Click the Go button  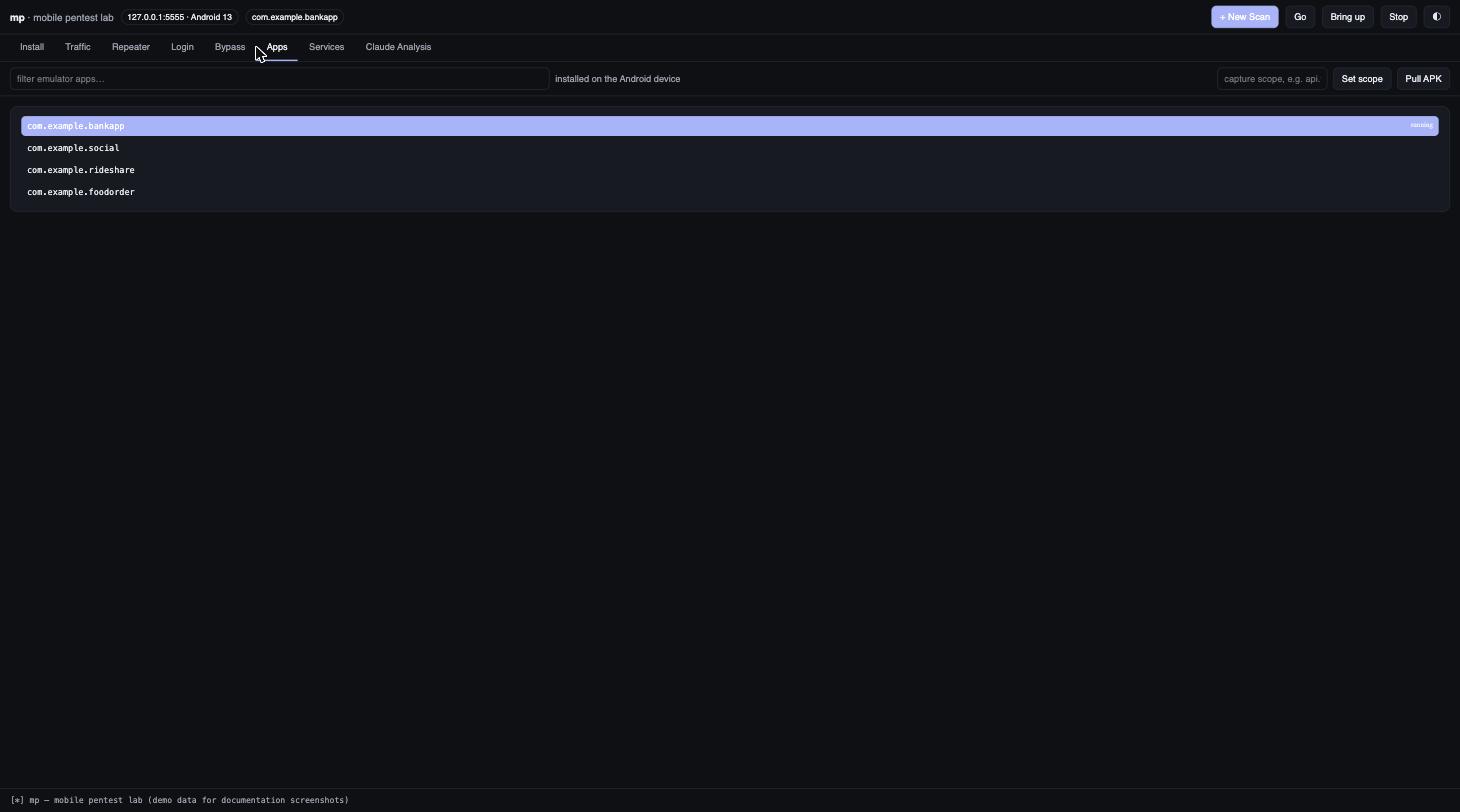tap(1300, 17)
